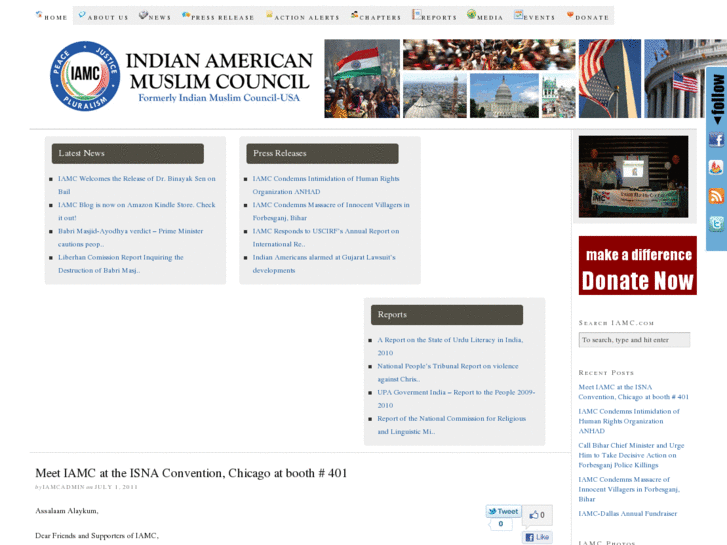This screenshot has width=727, height=545.
Task: Open recent post Call Bihar Chief Minister
Action: point(631,455)
